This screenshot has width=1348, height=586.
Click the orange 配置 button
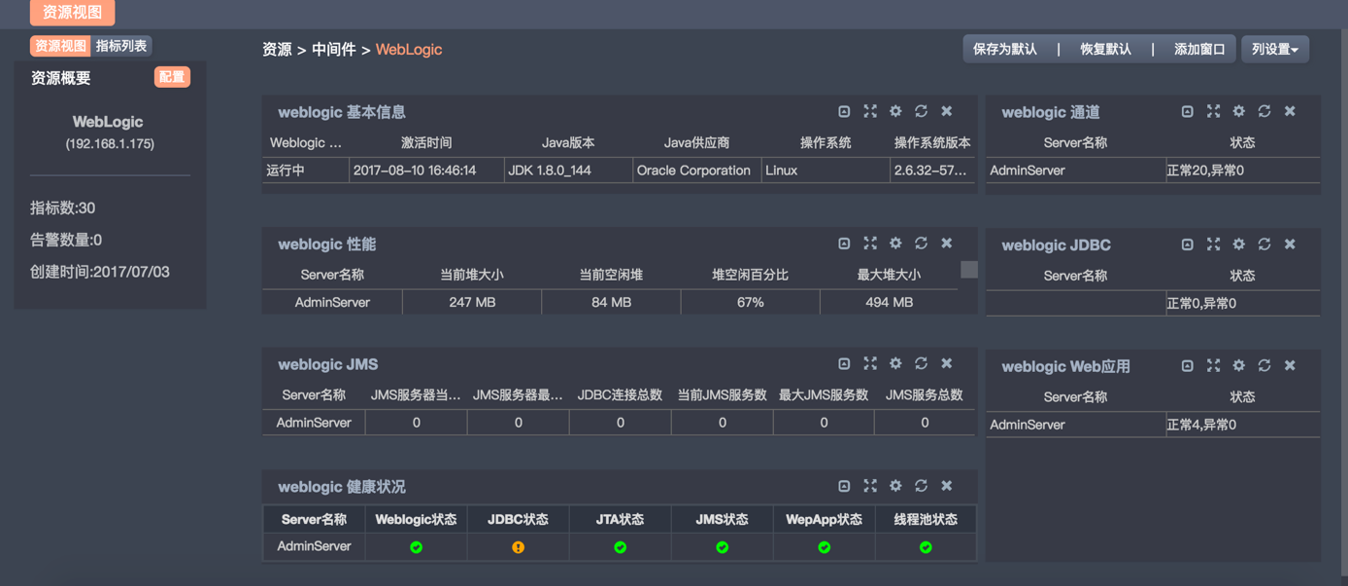click(x=172, y=77)
